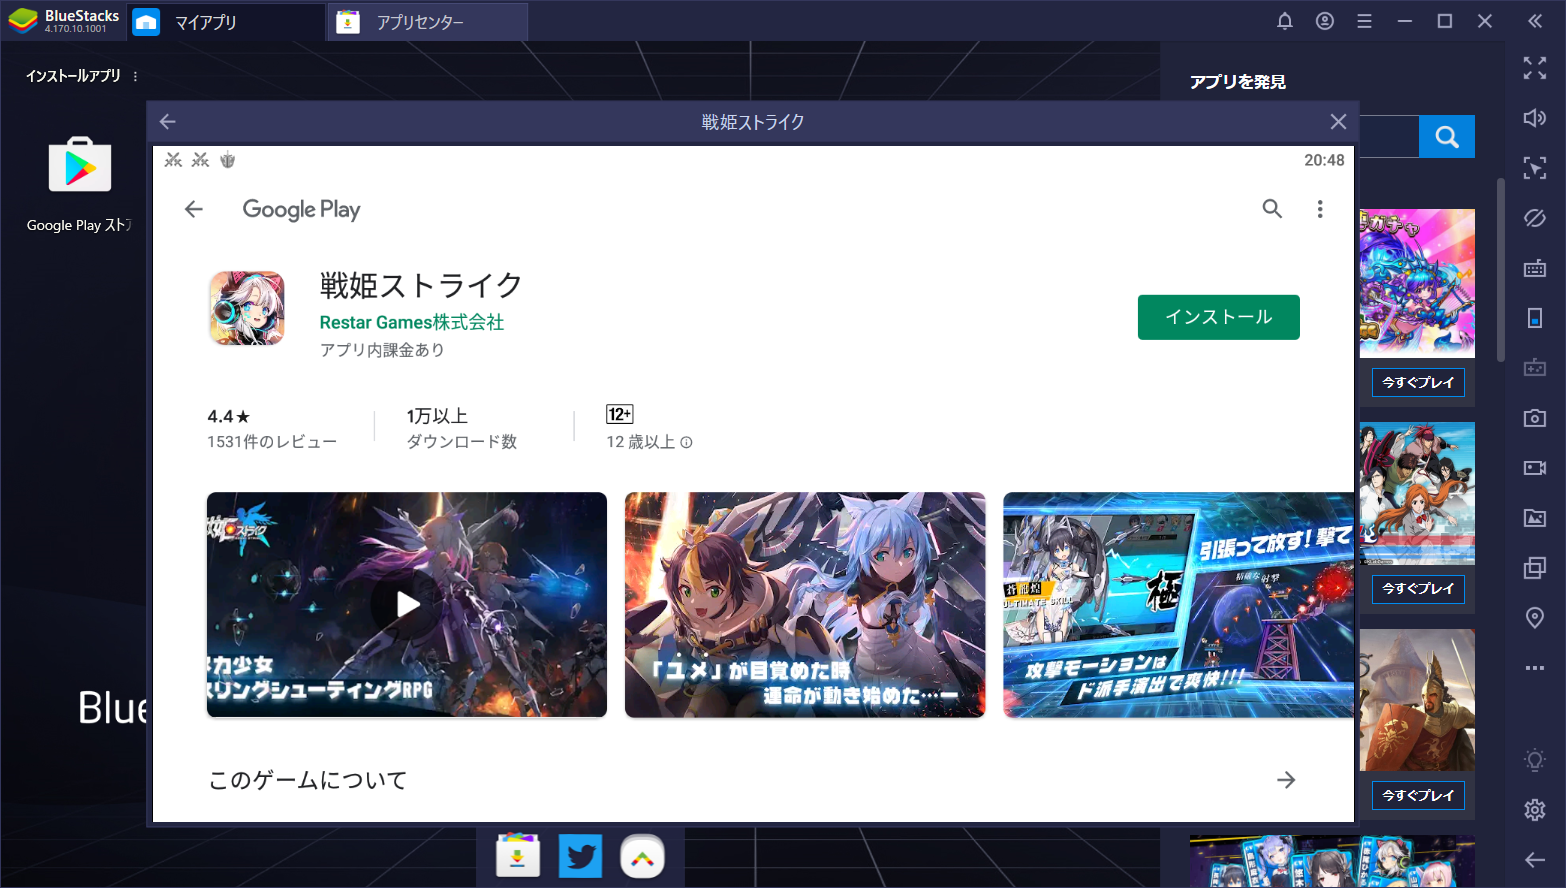Toggle fullscreen mode in the sidebar
Screen dimensions: 1566x888
coord(1535,68)
